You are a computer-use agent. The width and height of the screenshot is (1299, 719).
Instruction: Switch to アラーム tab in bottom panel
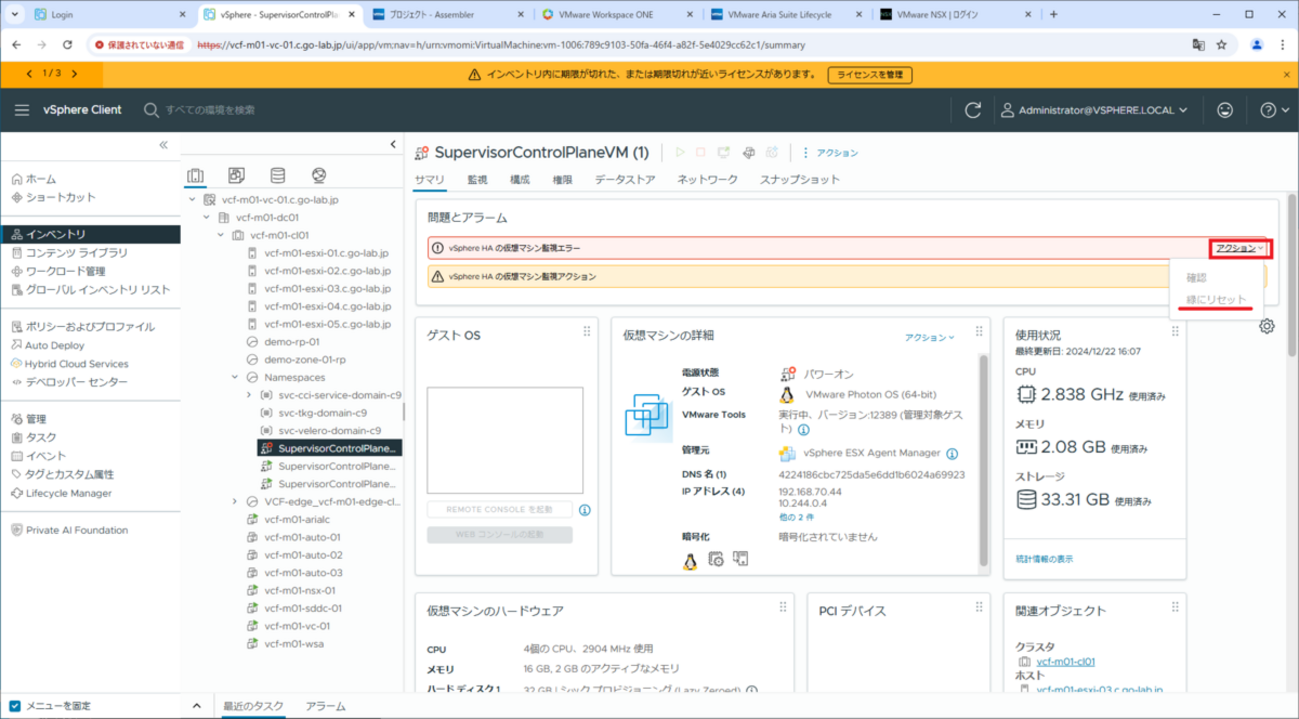pos(325,706)
